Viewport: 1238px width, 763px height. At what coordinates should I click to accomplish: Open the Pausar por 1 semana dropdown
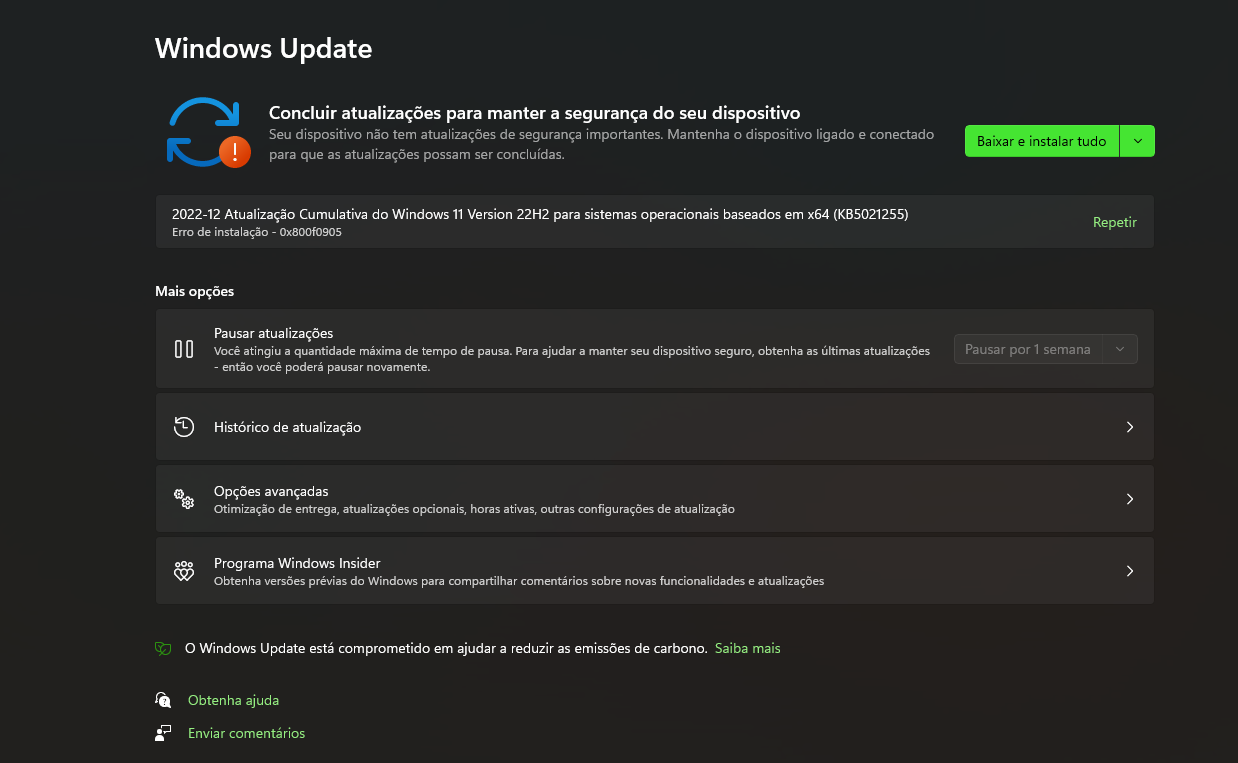1046,349
